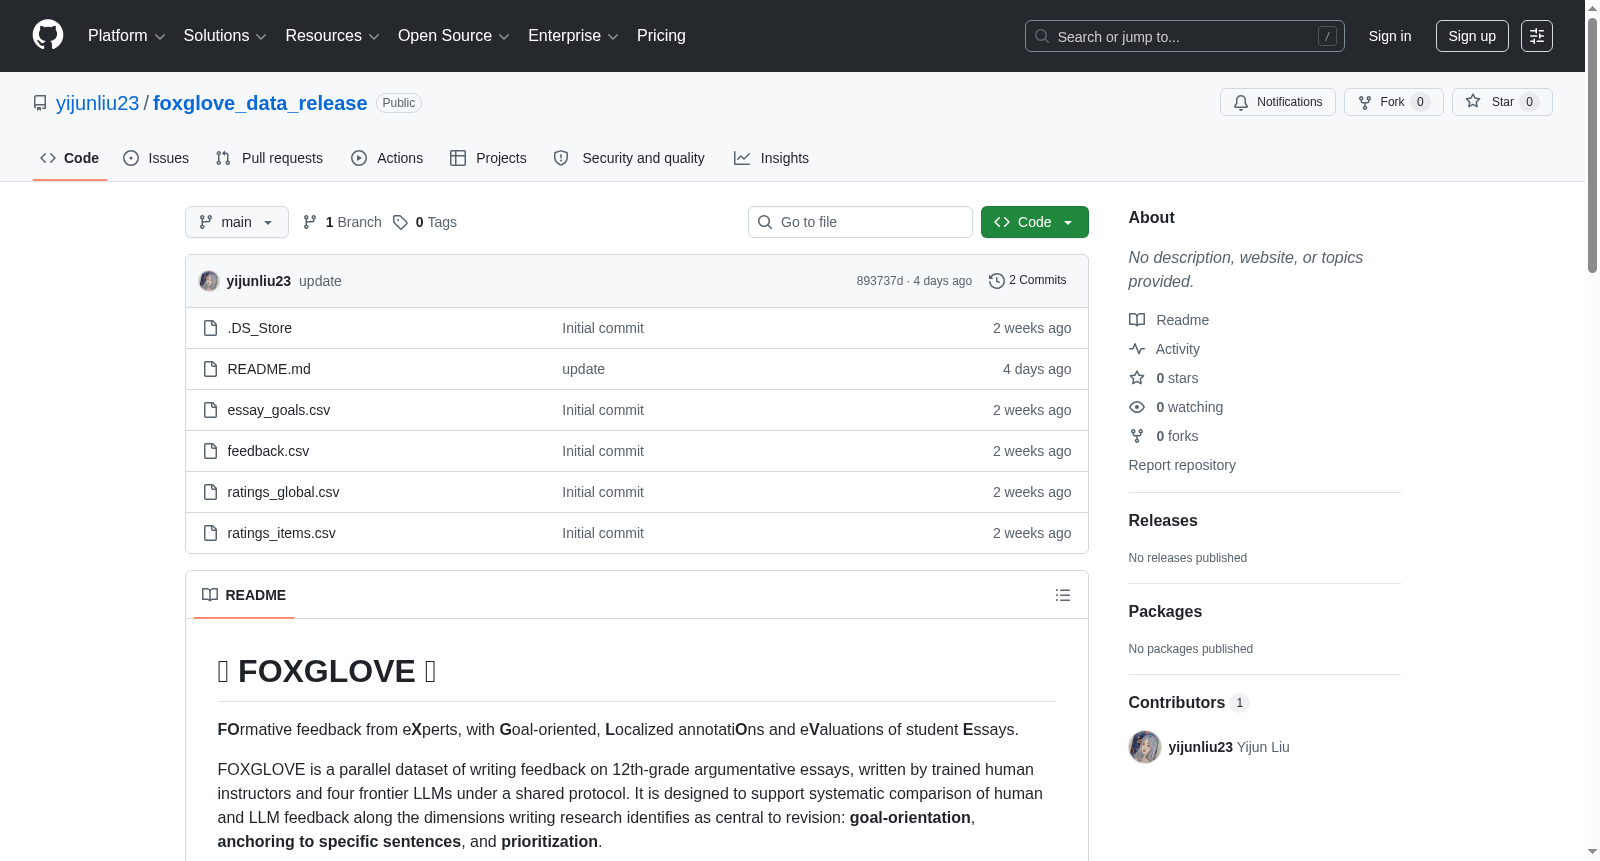Open feedback.csv file name link
This screenshot has height=861, width=1600.
(x=268, y=451)
